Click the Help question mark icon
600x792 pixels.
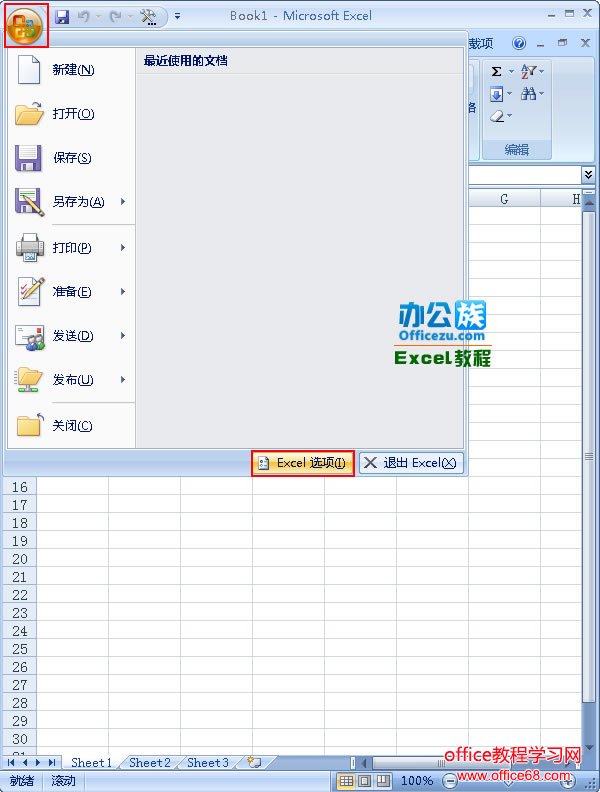click(519, 43)
